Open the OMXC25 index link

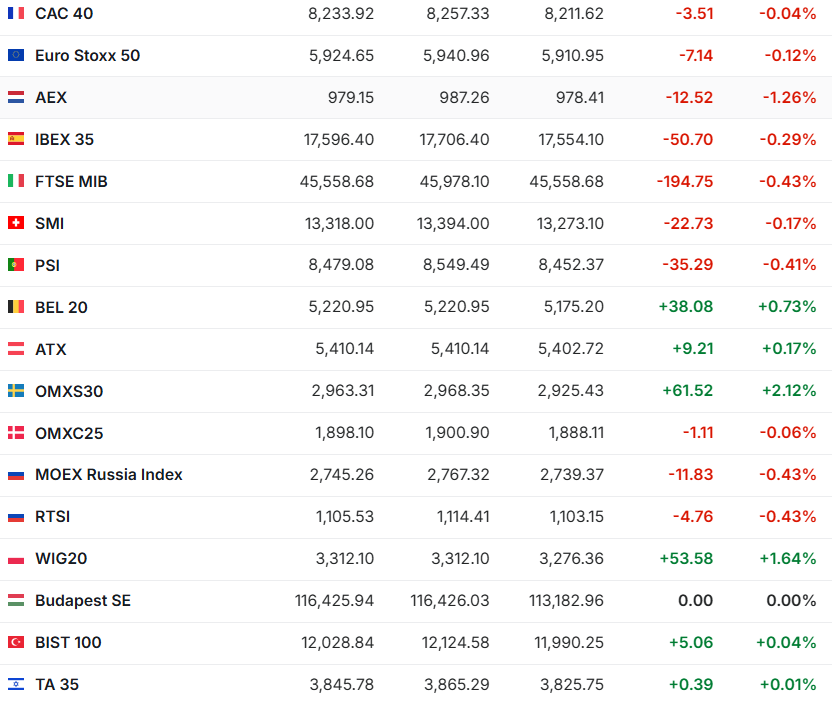pos(69,434)
